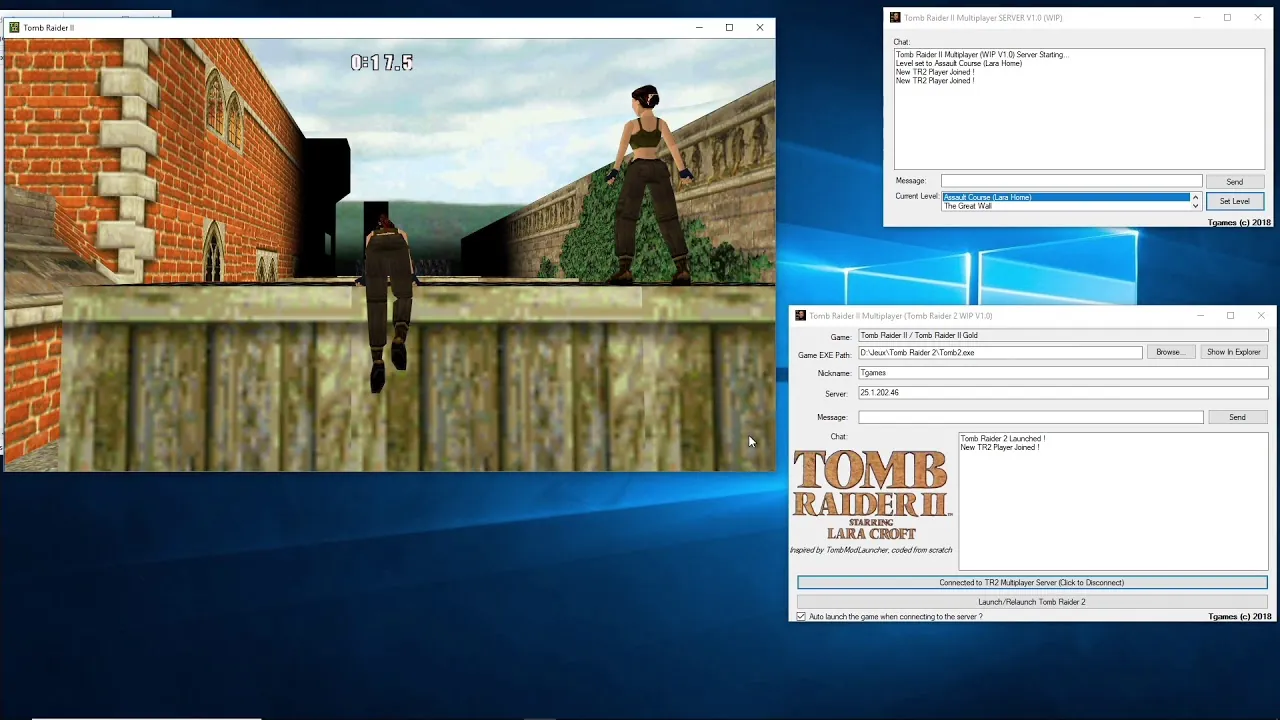Close the server window
Screen dimensions: 1280x720
[1258, 18]
